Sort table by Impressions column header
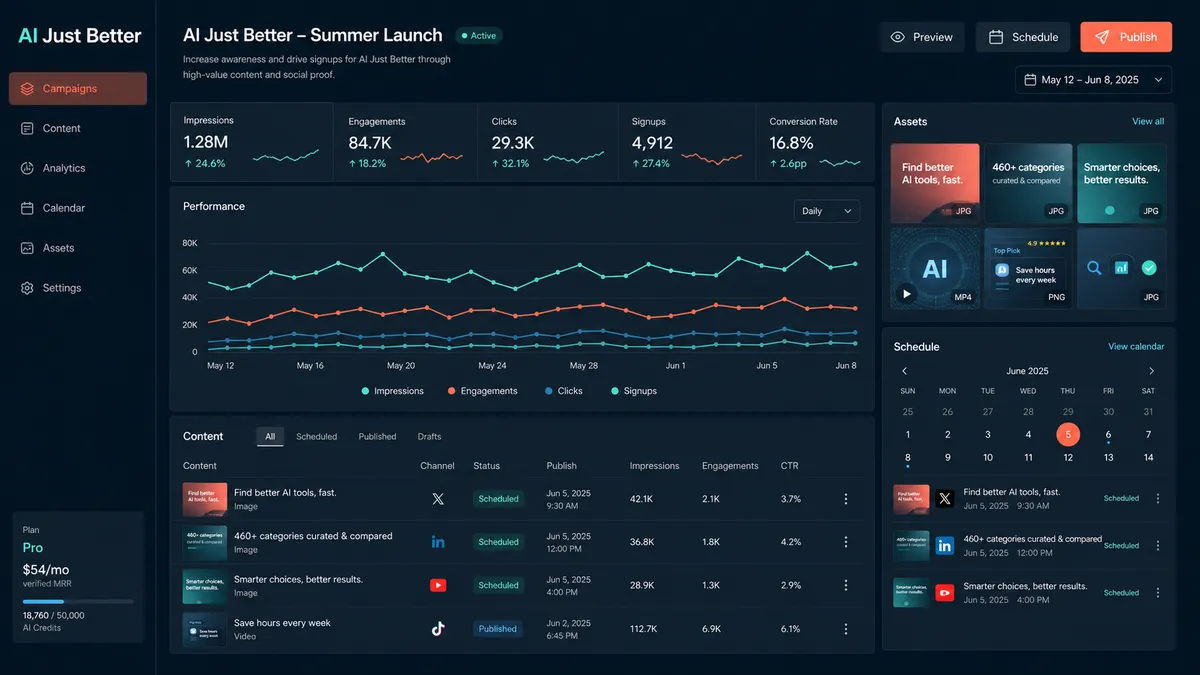The width and height of the screenshot is (1200, 675). tap(654, 466)
